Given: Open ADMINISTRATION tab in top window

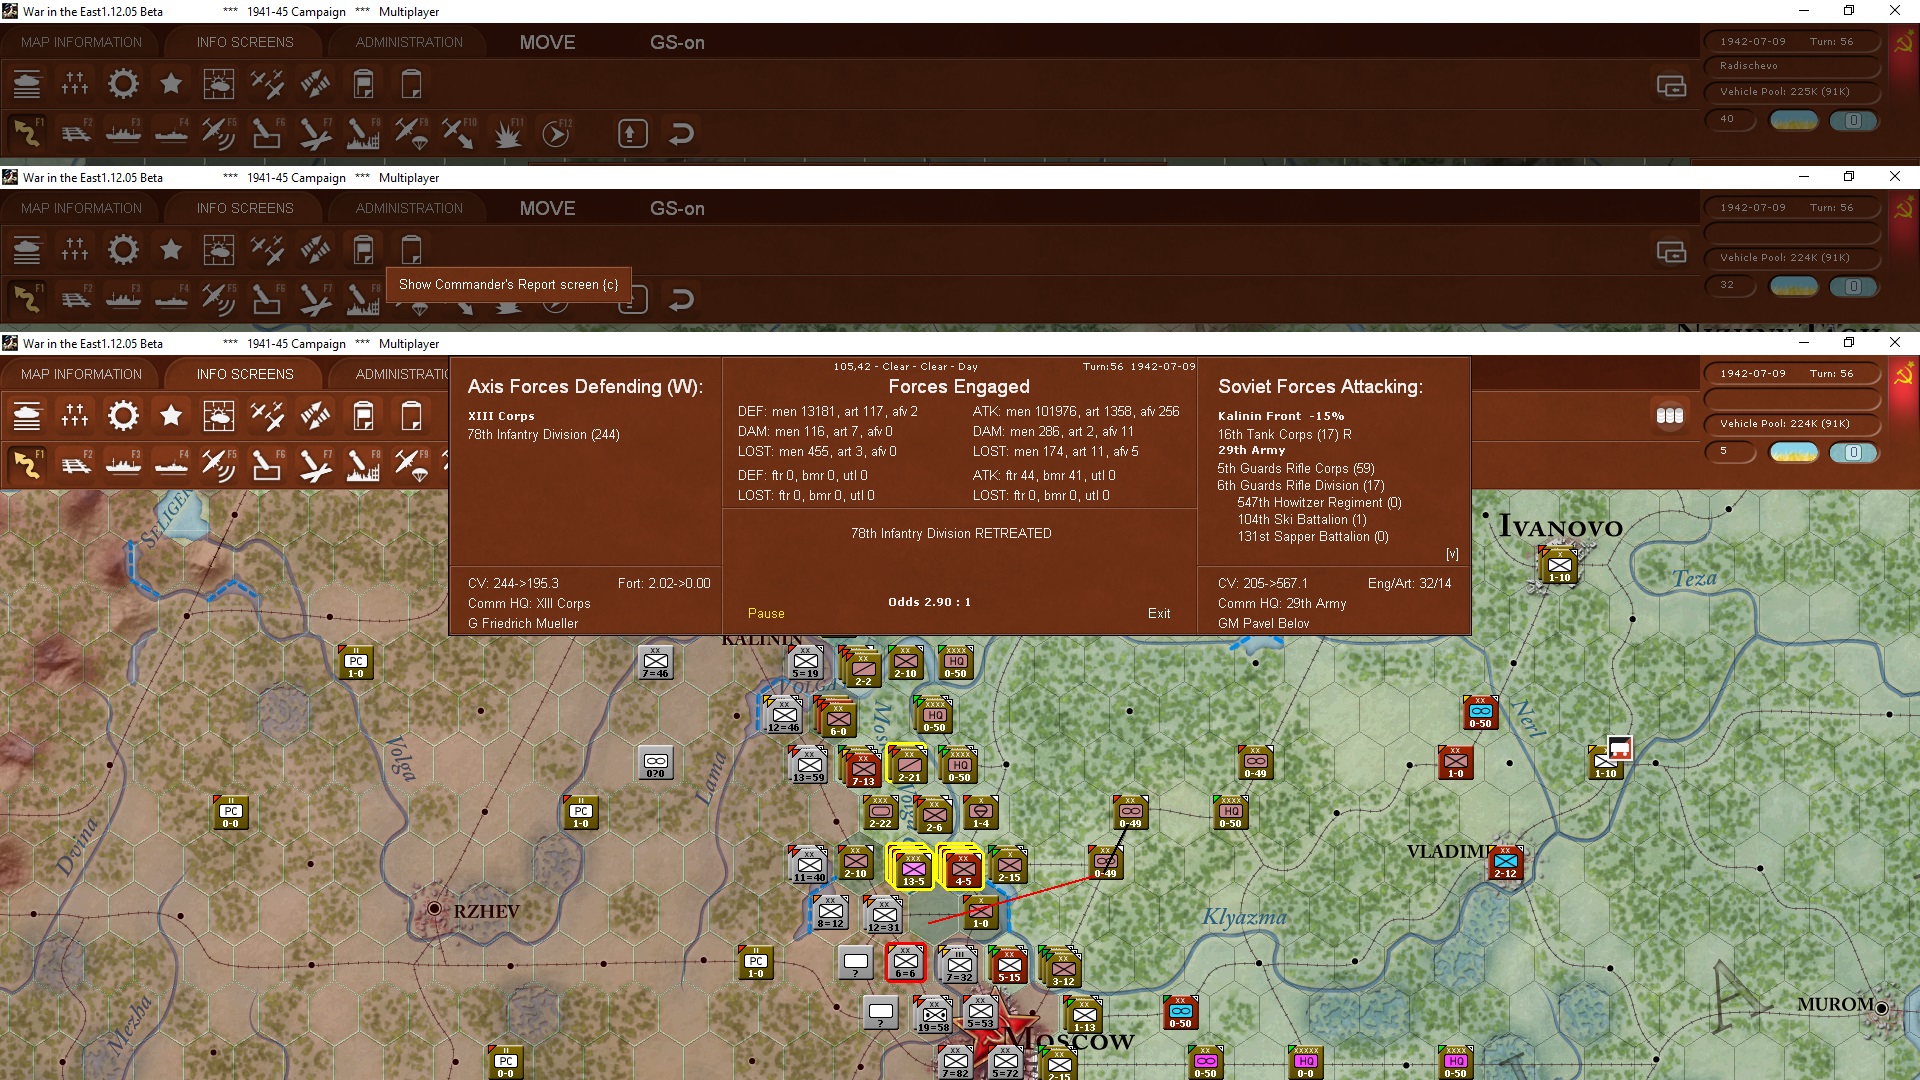Looking at the screenshot, I should click(x=409, y=42).
